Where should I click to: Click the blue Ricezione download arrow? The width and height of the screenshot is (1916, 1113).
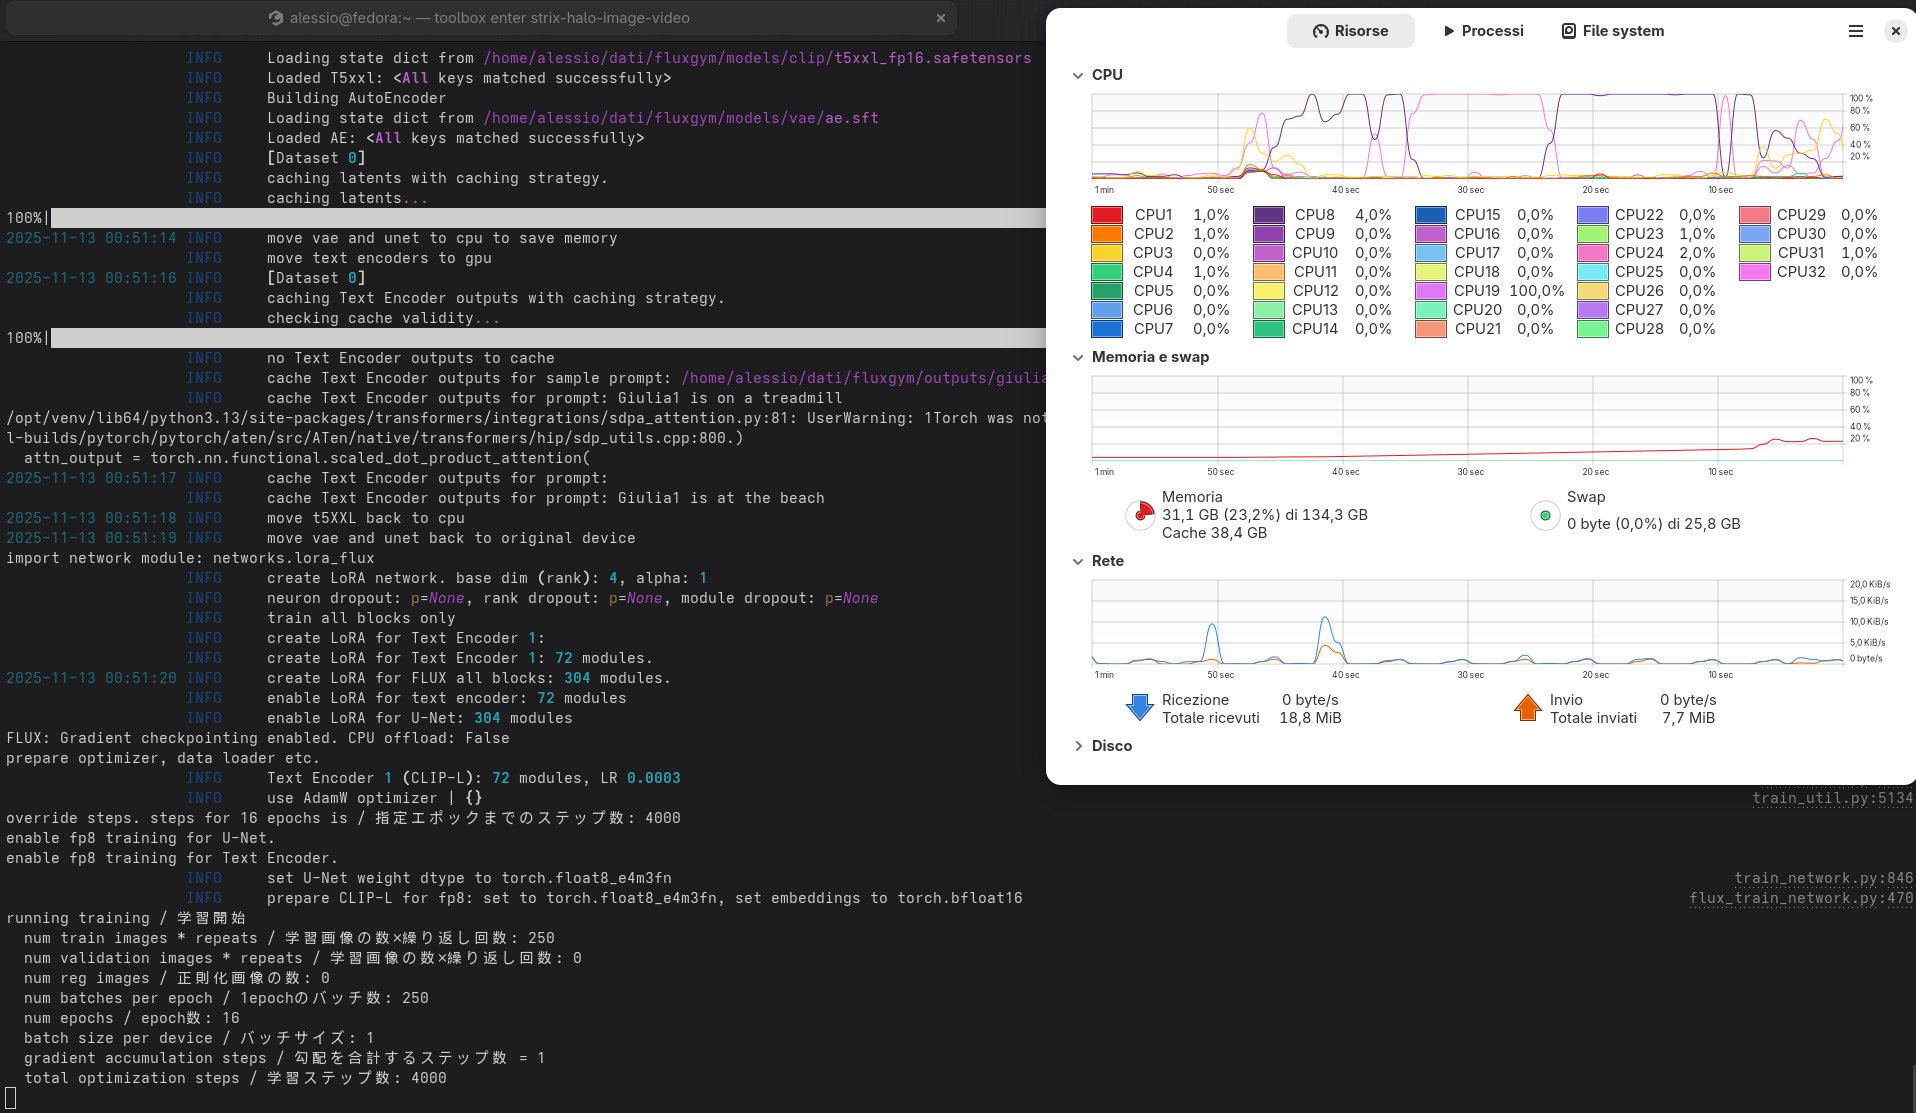click(x=1139, y=708)
